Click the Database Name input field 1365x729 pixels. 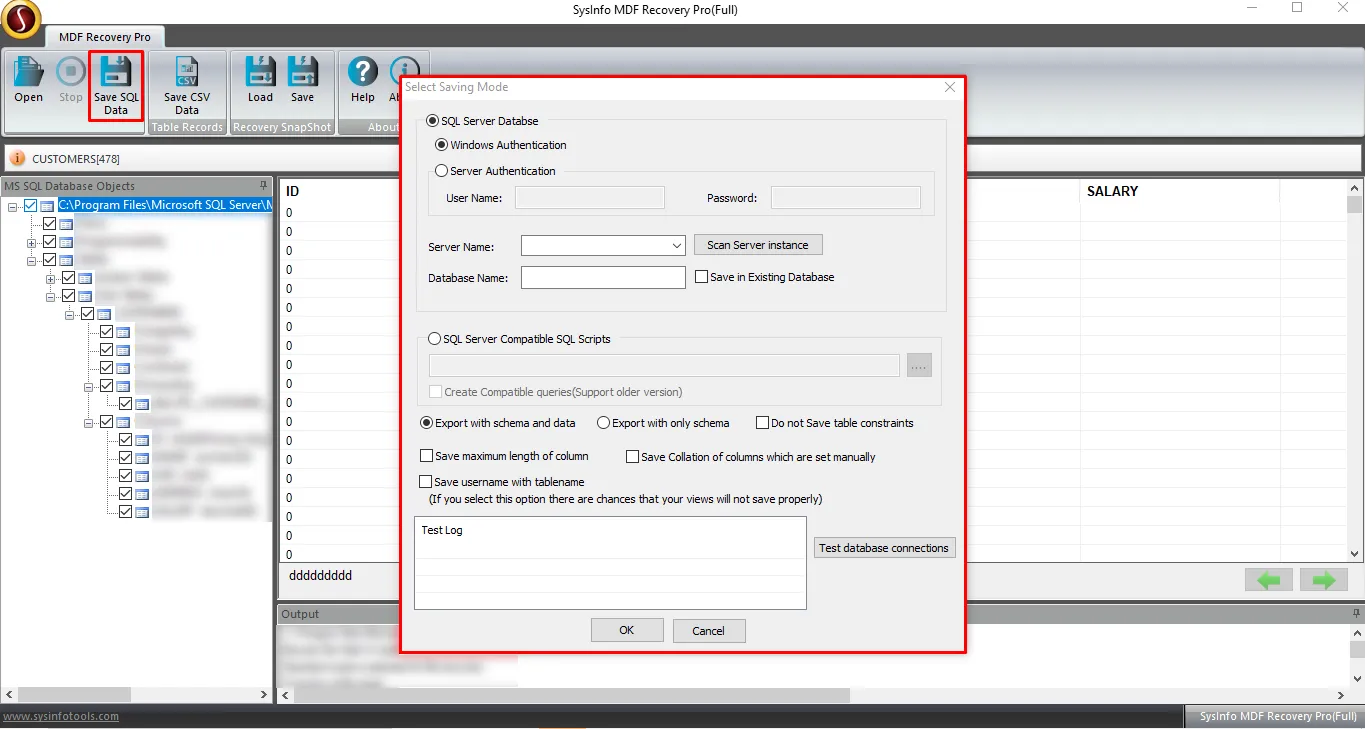point(603,277)
